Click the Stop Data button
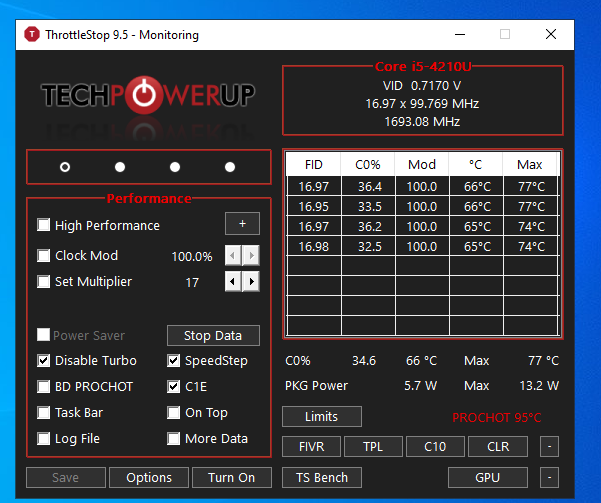This screenshot has height=503, width=601. pos(213,335)
